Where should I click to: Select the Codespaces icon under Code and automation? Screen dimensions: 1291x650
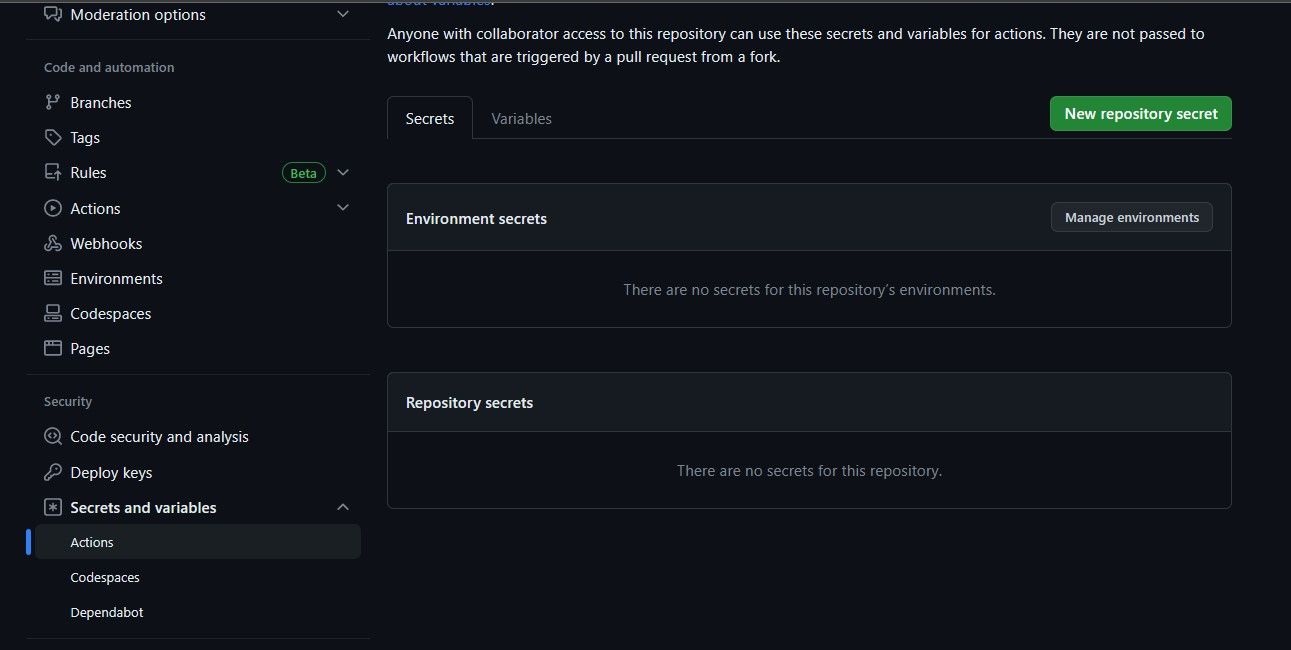[x=52, y=313]
